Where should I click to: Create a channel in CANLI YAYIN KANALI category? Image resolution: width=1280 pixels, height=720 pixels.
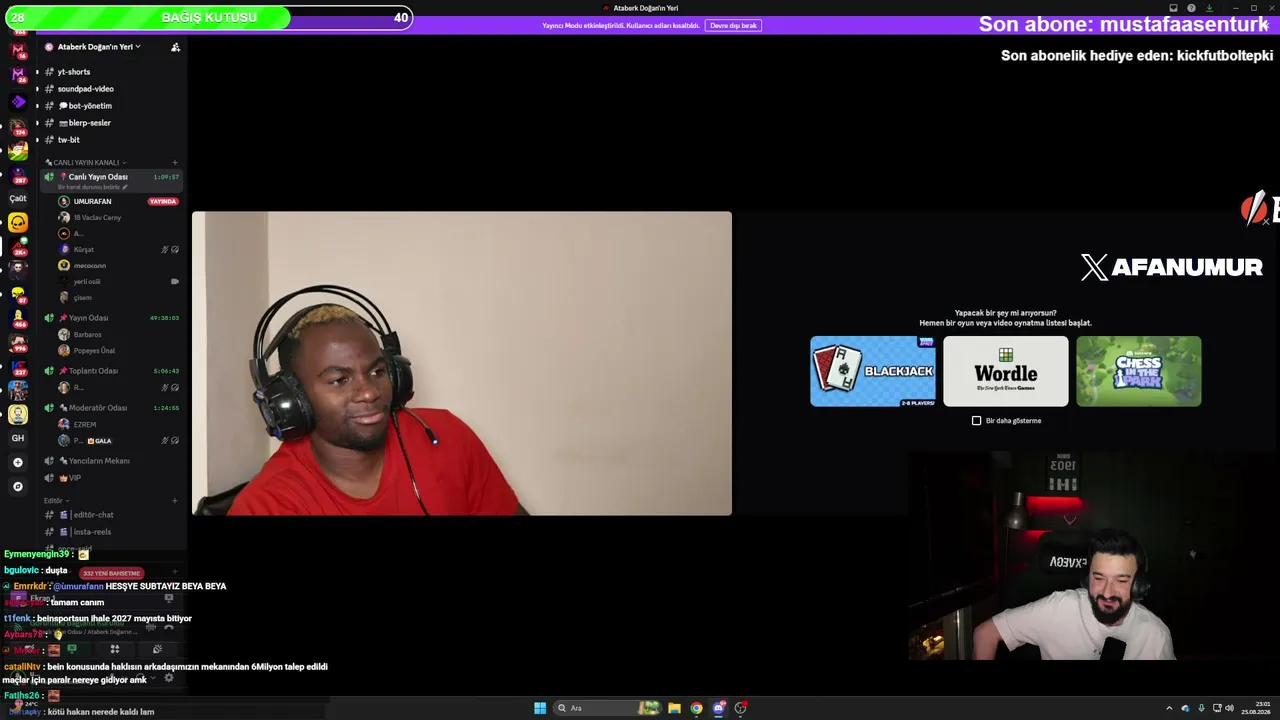[x=175, y=162]
